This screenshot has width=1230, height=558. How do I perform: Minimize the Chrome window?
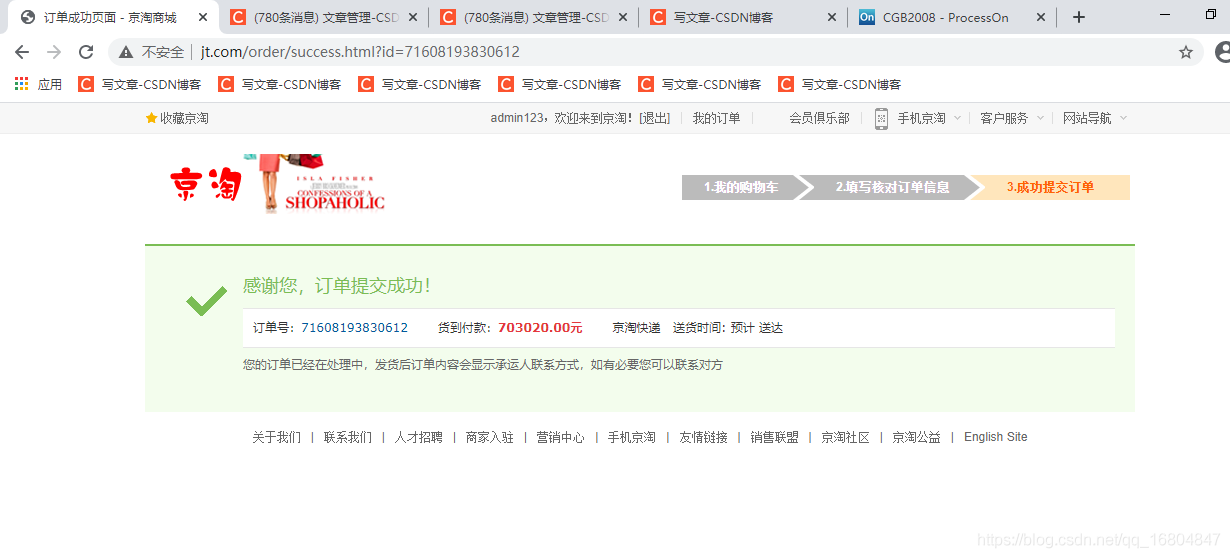[x=1166, y=14]
